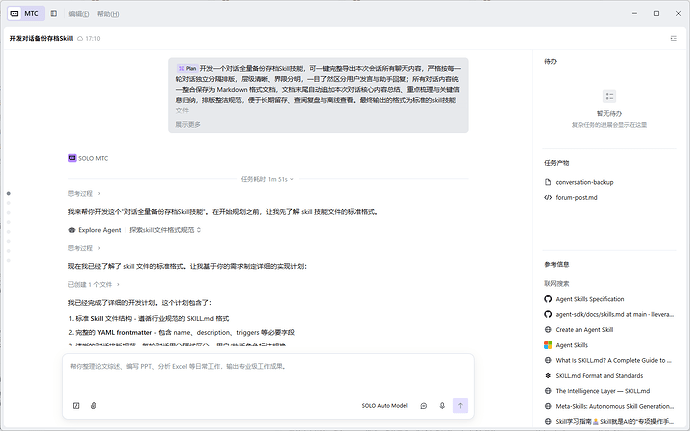Click the Plan tag in the prompt
The height and width of the screenshot is (431, 690).
coord(187,68)
